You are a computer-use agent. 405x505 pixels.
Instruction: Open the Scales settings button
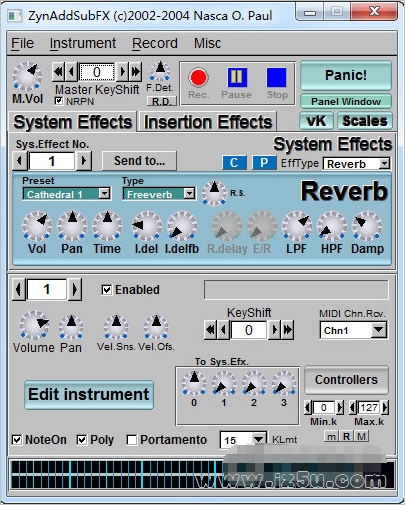365,121
